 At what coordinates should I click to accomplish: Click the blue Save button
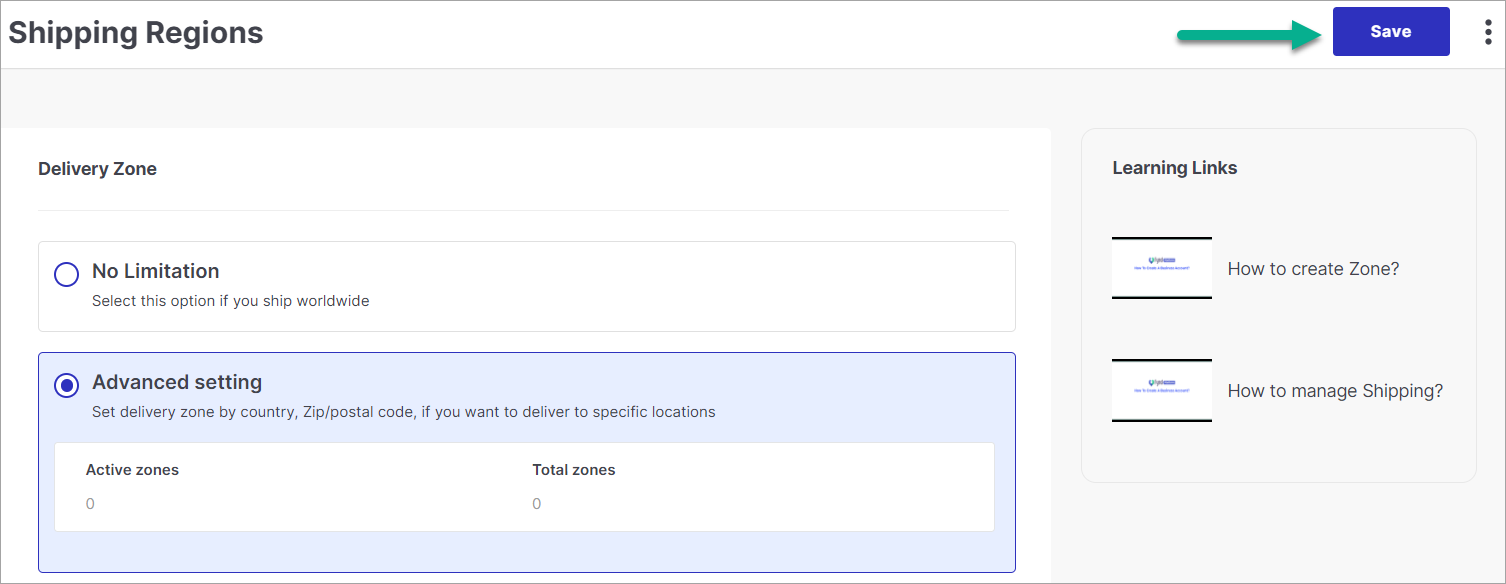click(1391, 32)
